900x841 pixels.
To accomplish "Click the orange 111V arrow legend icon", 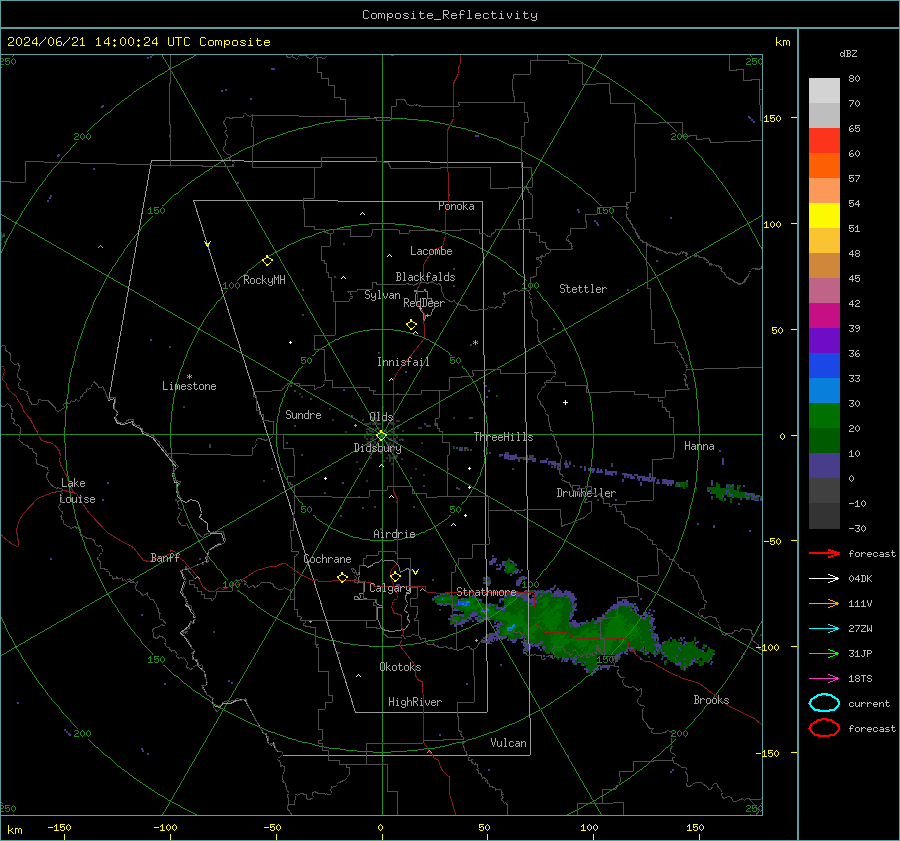I will 824,603.
